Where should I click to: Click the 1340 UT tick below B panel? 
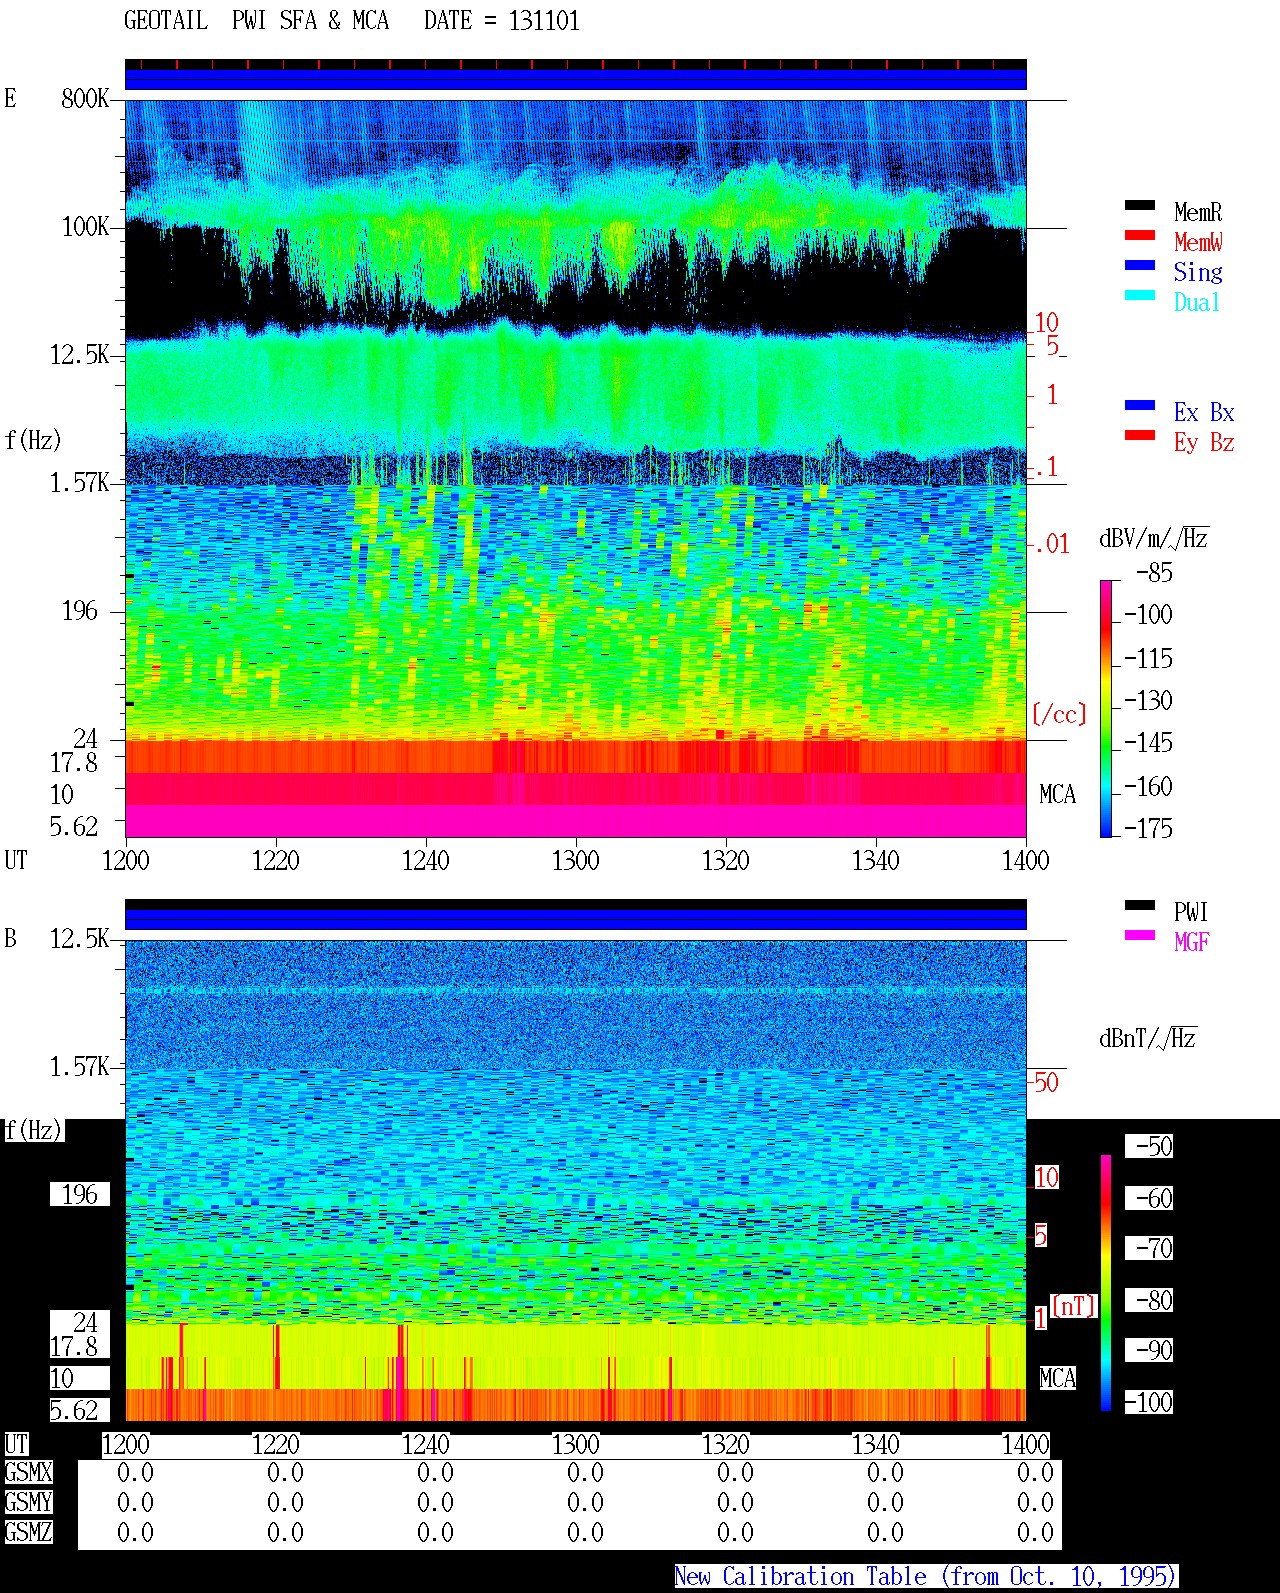point(875,1444)
